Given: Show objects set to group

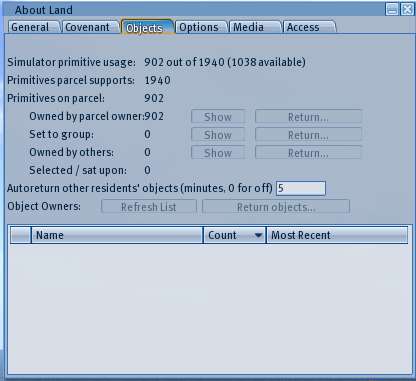Looking at the screenshot, I should point(218,135).
